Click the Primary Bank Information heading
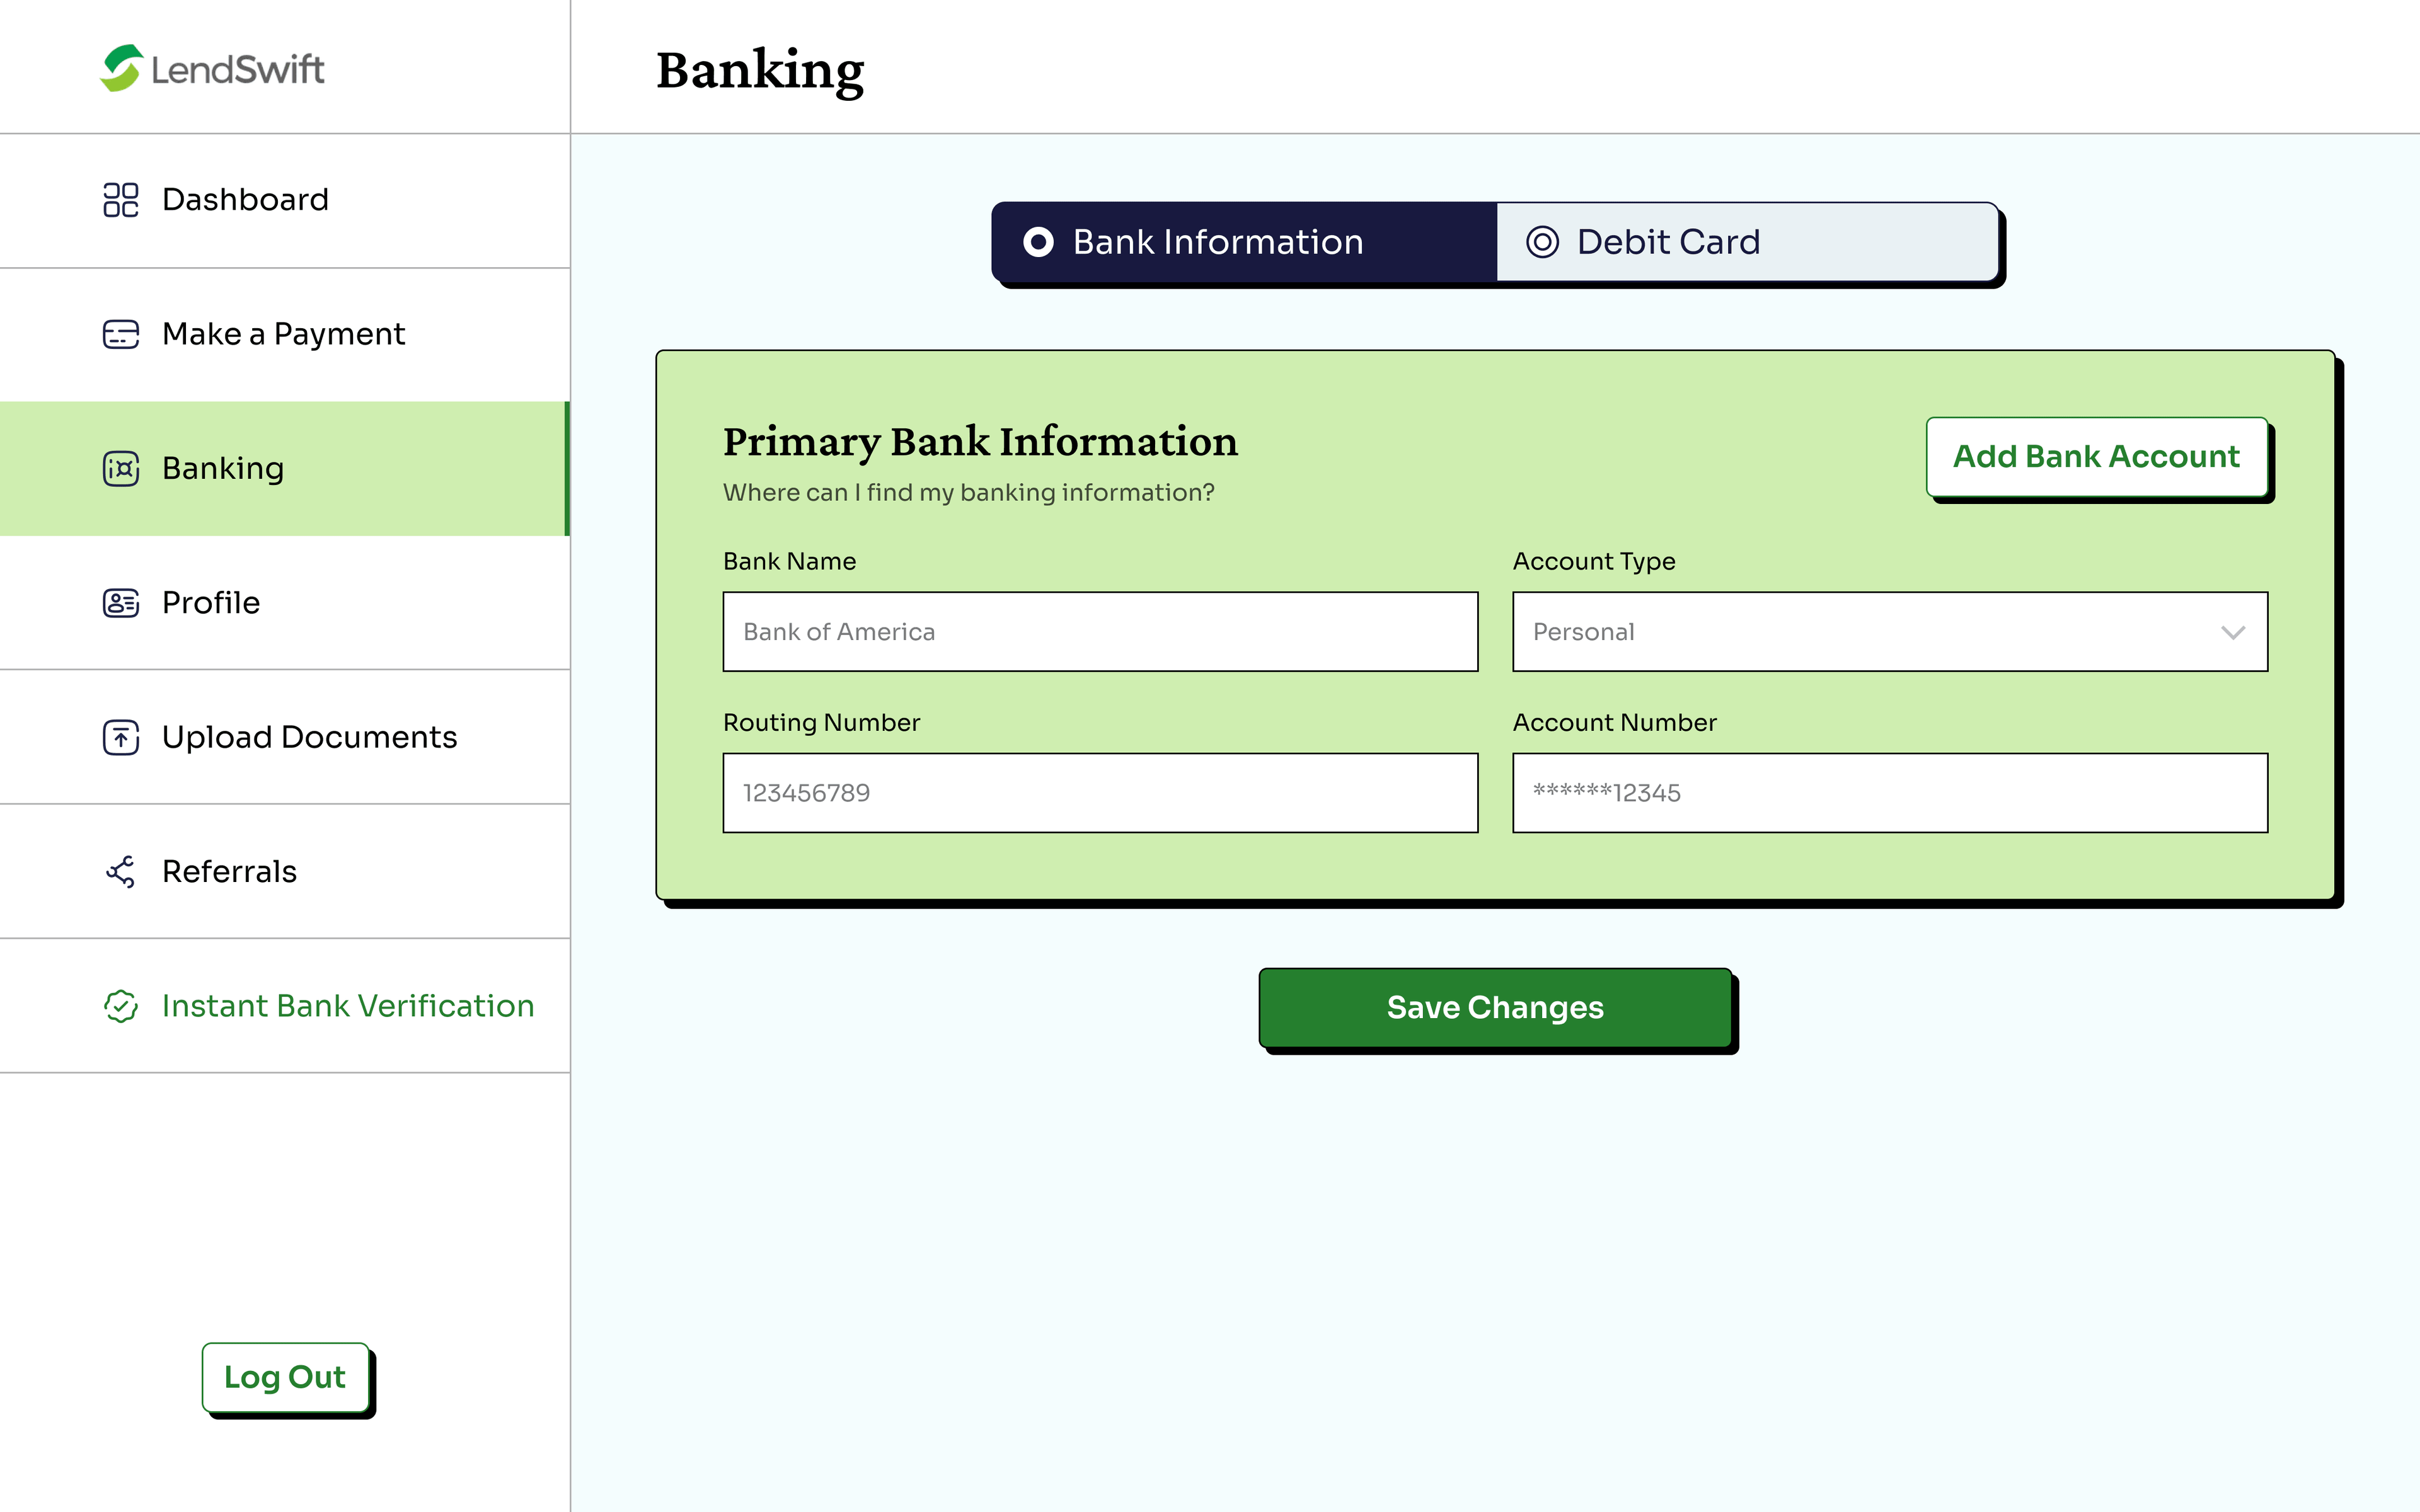The height and width of the screenshot is (1512, 2420). [980, 442]
